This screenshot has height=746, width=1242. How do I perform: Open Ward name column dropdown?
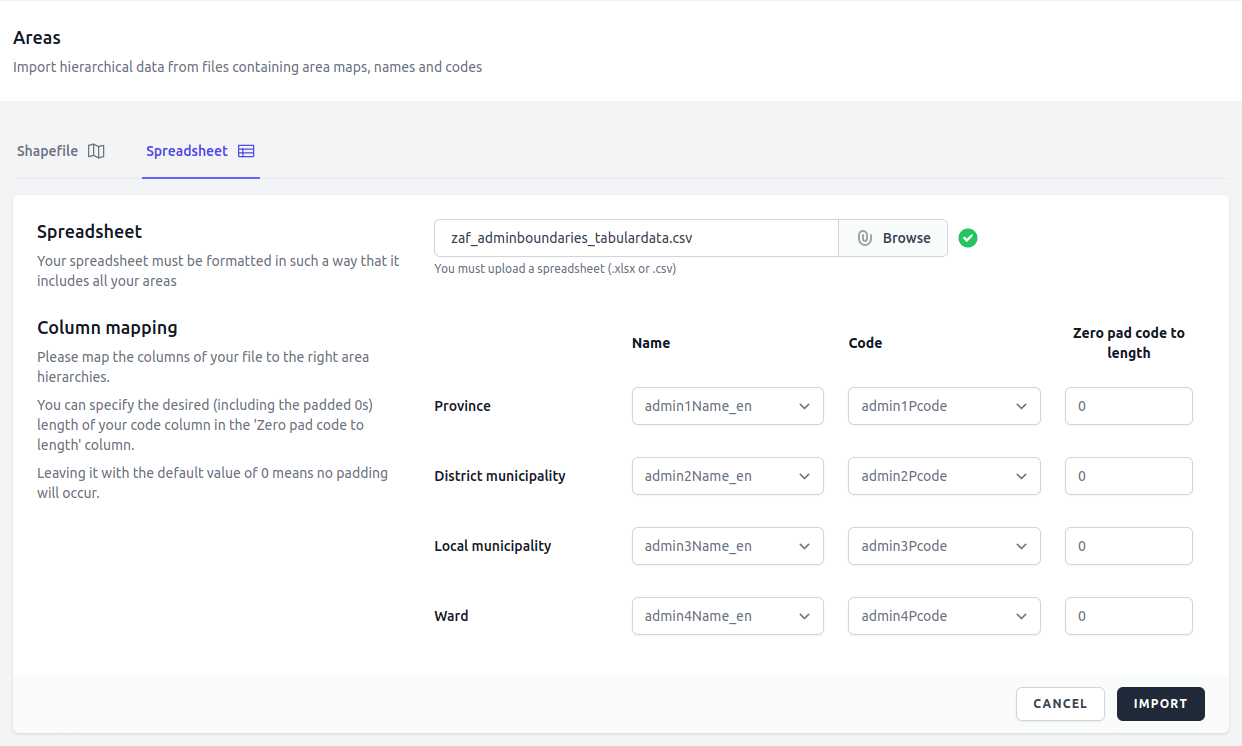point(728,616)
